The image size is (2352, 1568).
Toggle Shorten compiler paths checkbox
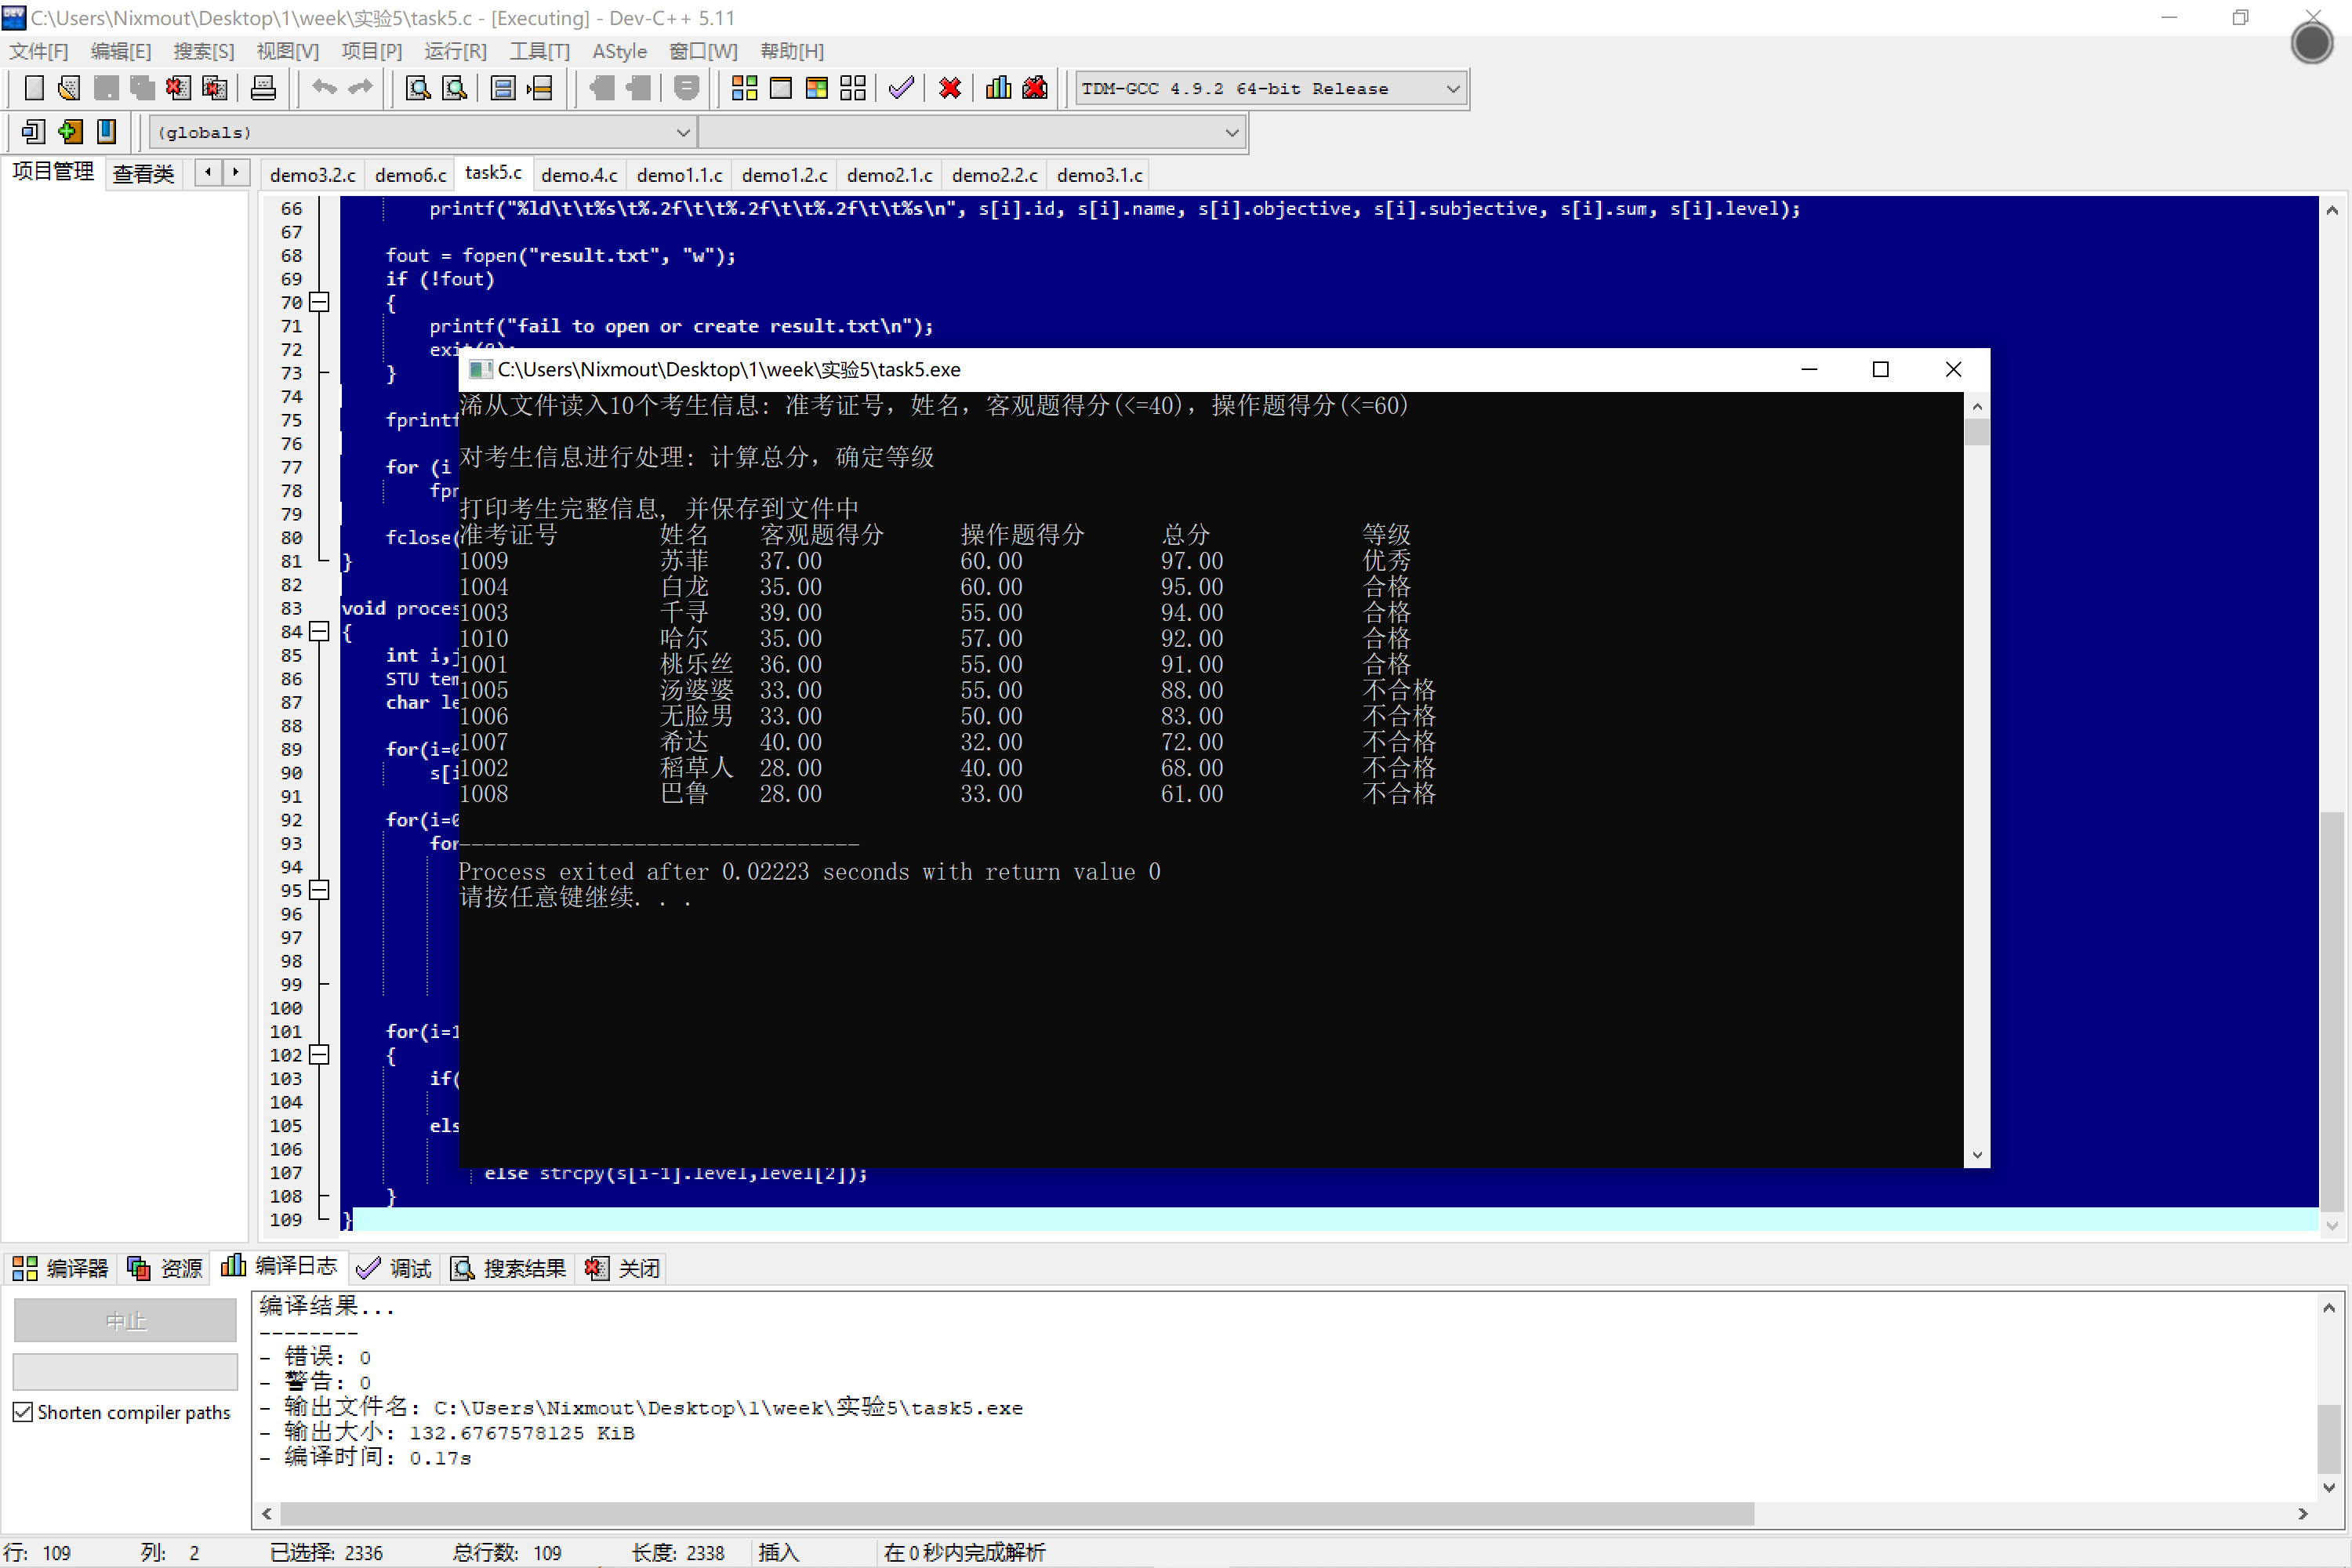(x=23, y=1412)
